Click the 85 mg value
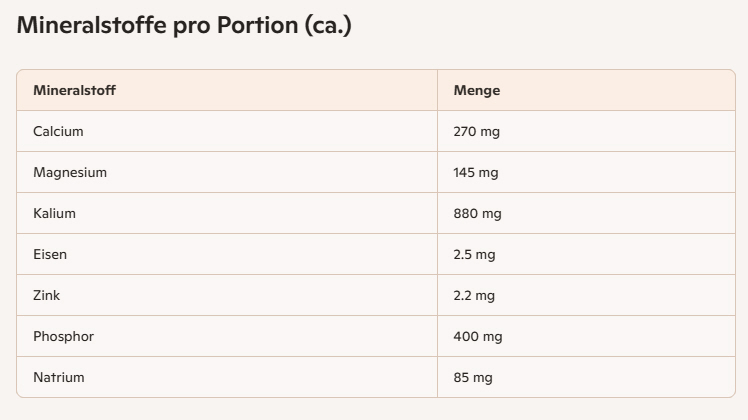748x420 pixels. pyautogui.click(x=473, y=377)
